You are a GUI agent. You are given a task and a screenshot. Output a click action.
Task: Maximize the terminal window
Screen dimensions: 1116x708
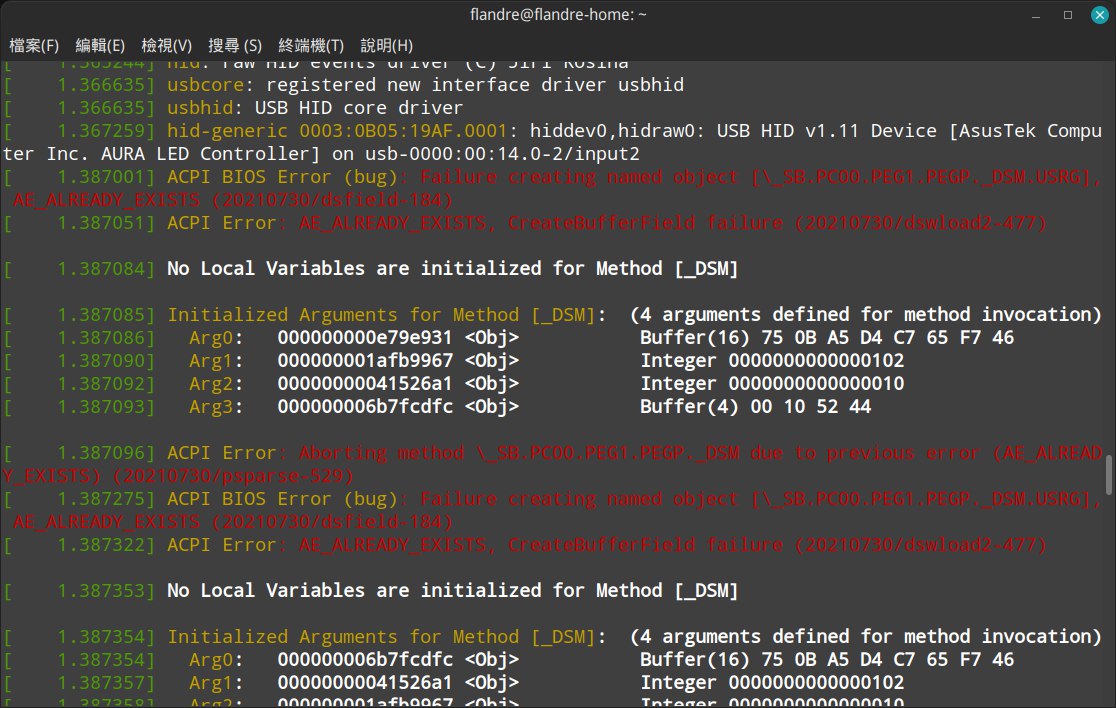click(1068, 15)
